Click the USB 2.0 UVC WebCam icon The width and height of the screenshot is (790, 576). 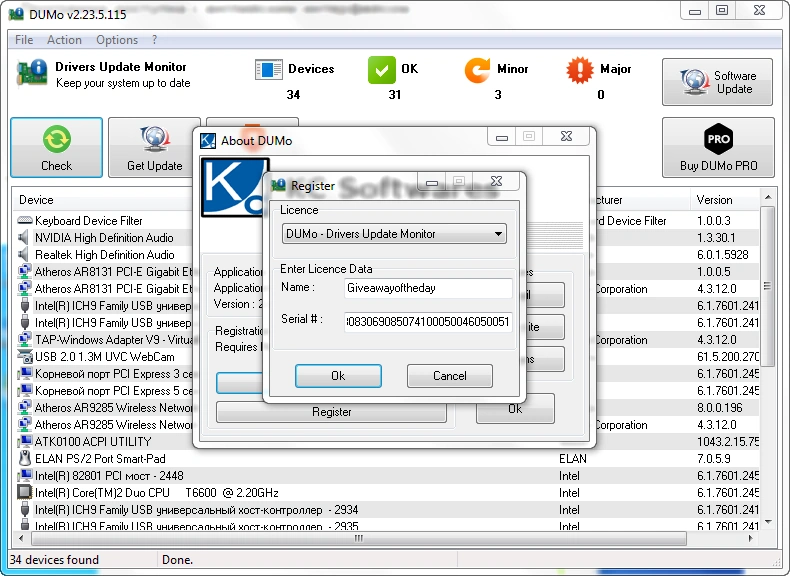(25, 356)
